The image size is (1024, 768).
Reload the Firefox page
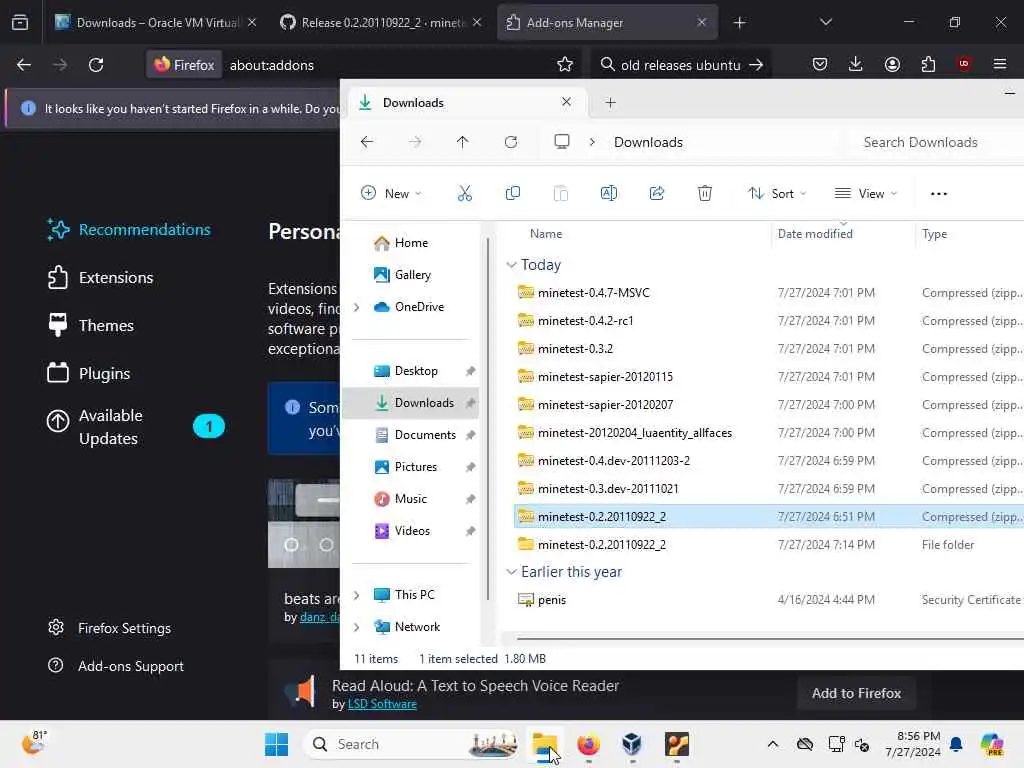point(96,65)
